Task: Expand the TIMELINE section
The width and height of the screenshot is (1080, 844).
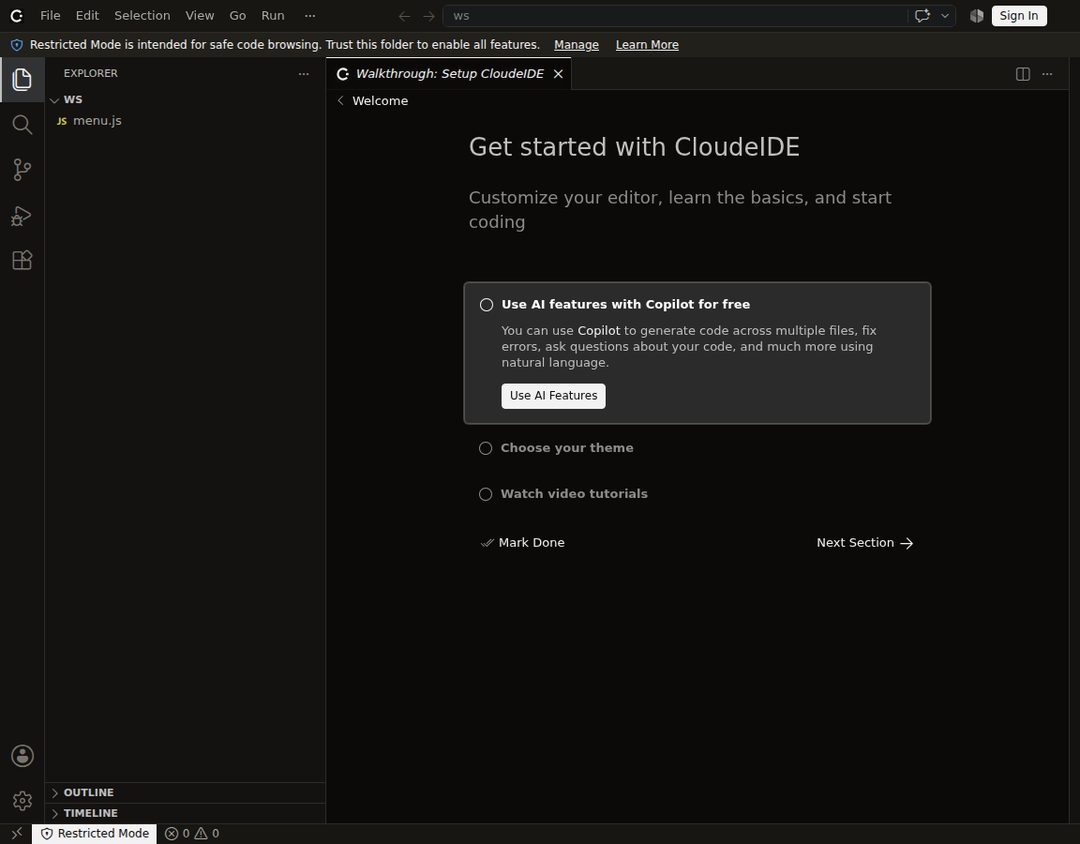Action: click(x=54, y=814)
